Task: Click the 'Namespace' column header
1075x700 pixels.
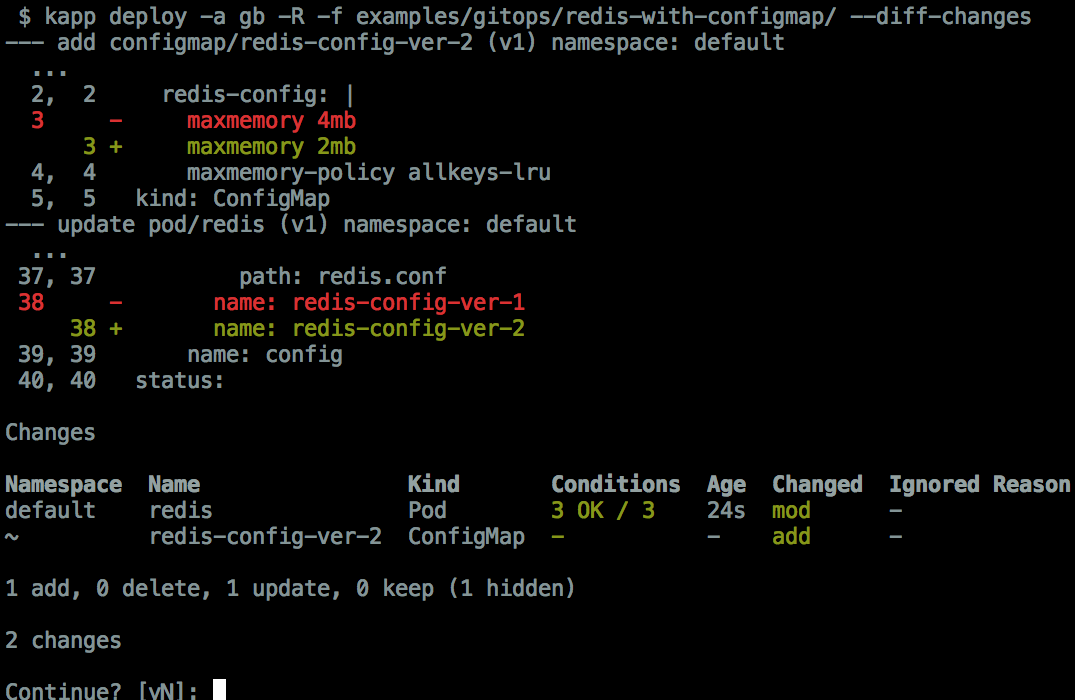Action: click(x=64, y=485)
